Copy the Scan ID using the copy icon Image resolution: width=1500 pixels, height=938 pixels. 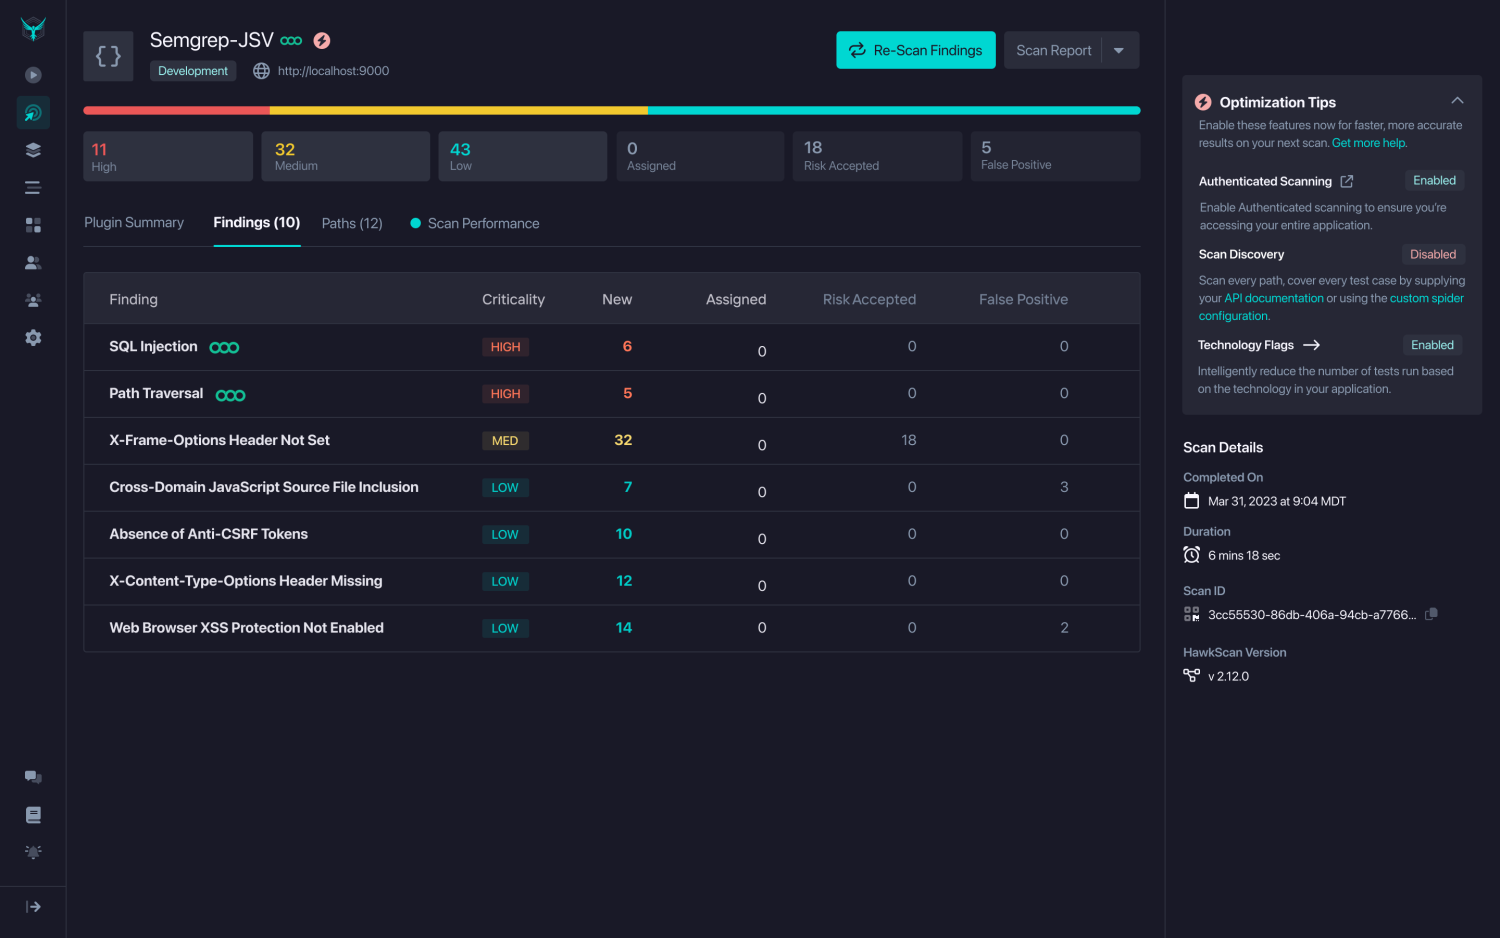(x=1431, y=614)
